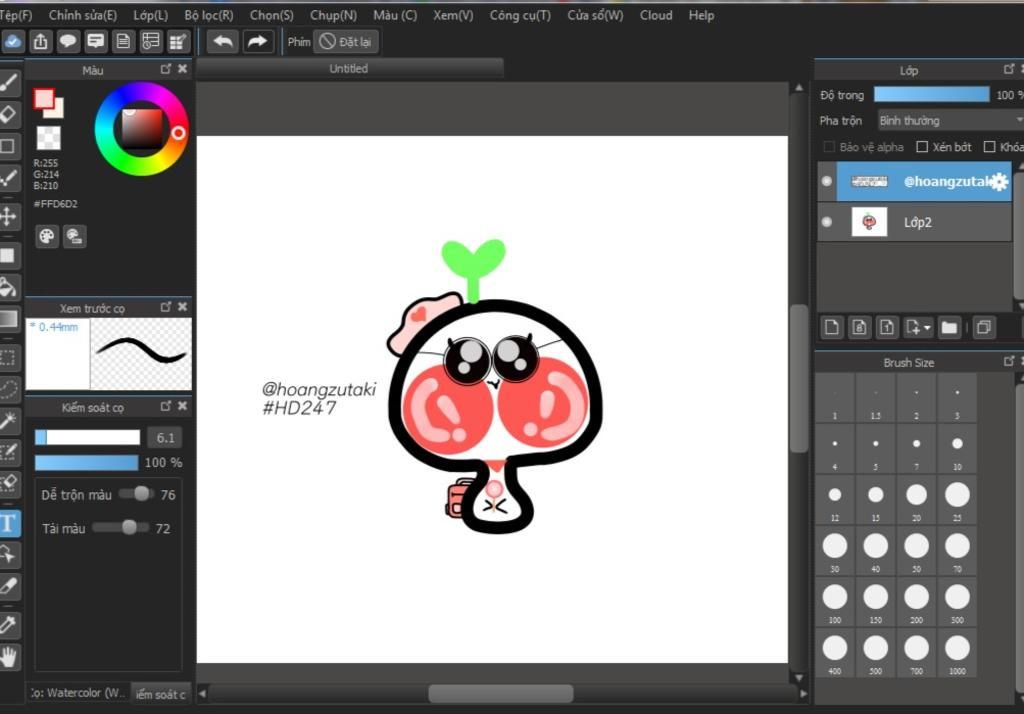Select the Hand pan tool
This screenshot has height=714, width=1024.
(8, 657)
